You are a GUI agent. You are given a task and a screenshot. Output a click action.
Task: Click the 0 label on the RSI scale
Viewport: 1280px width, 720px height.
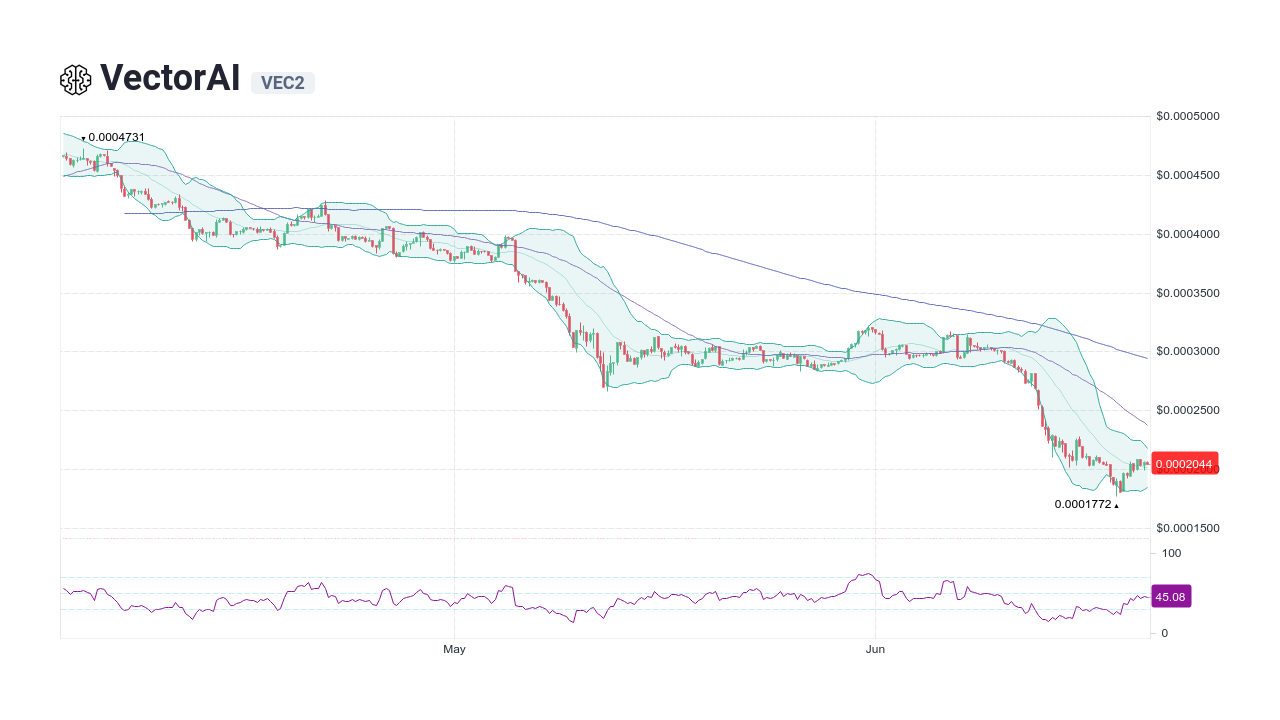pos(1163,633)
